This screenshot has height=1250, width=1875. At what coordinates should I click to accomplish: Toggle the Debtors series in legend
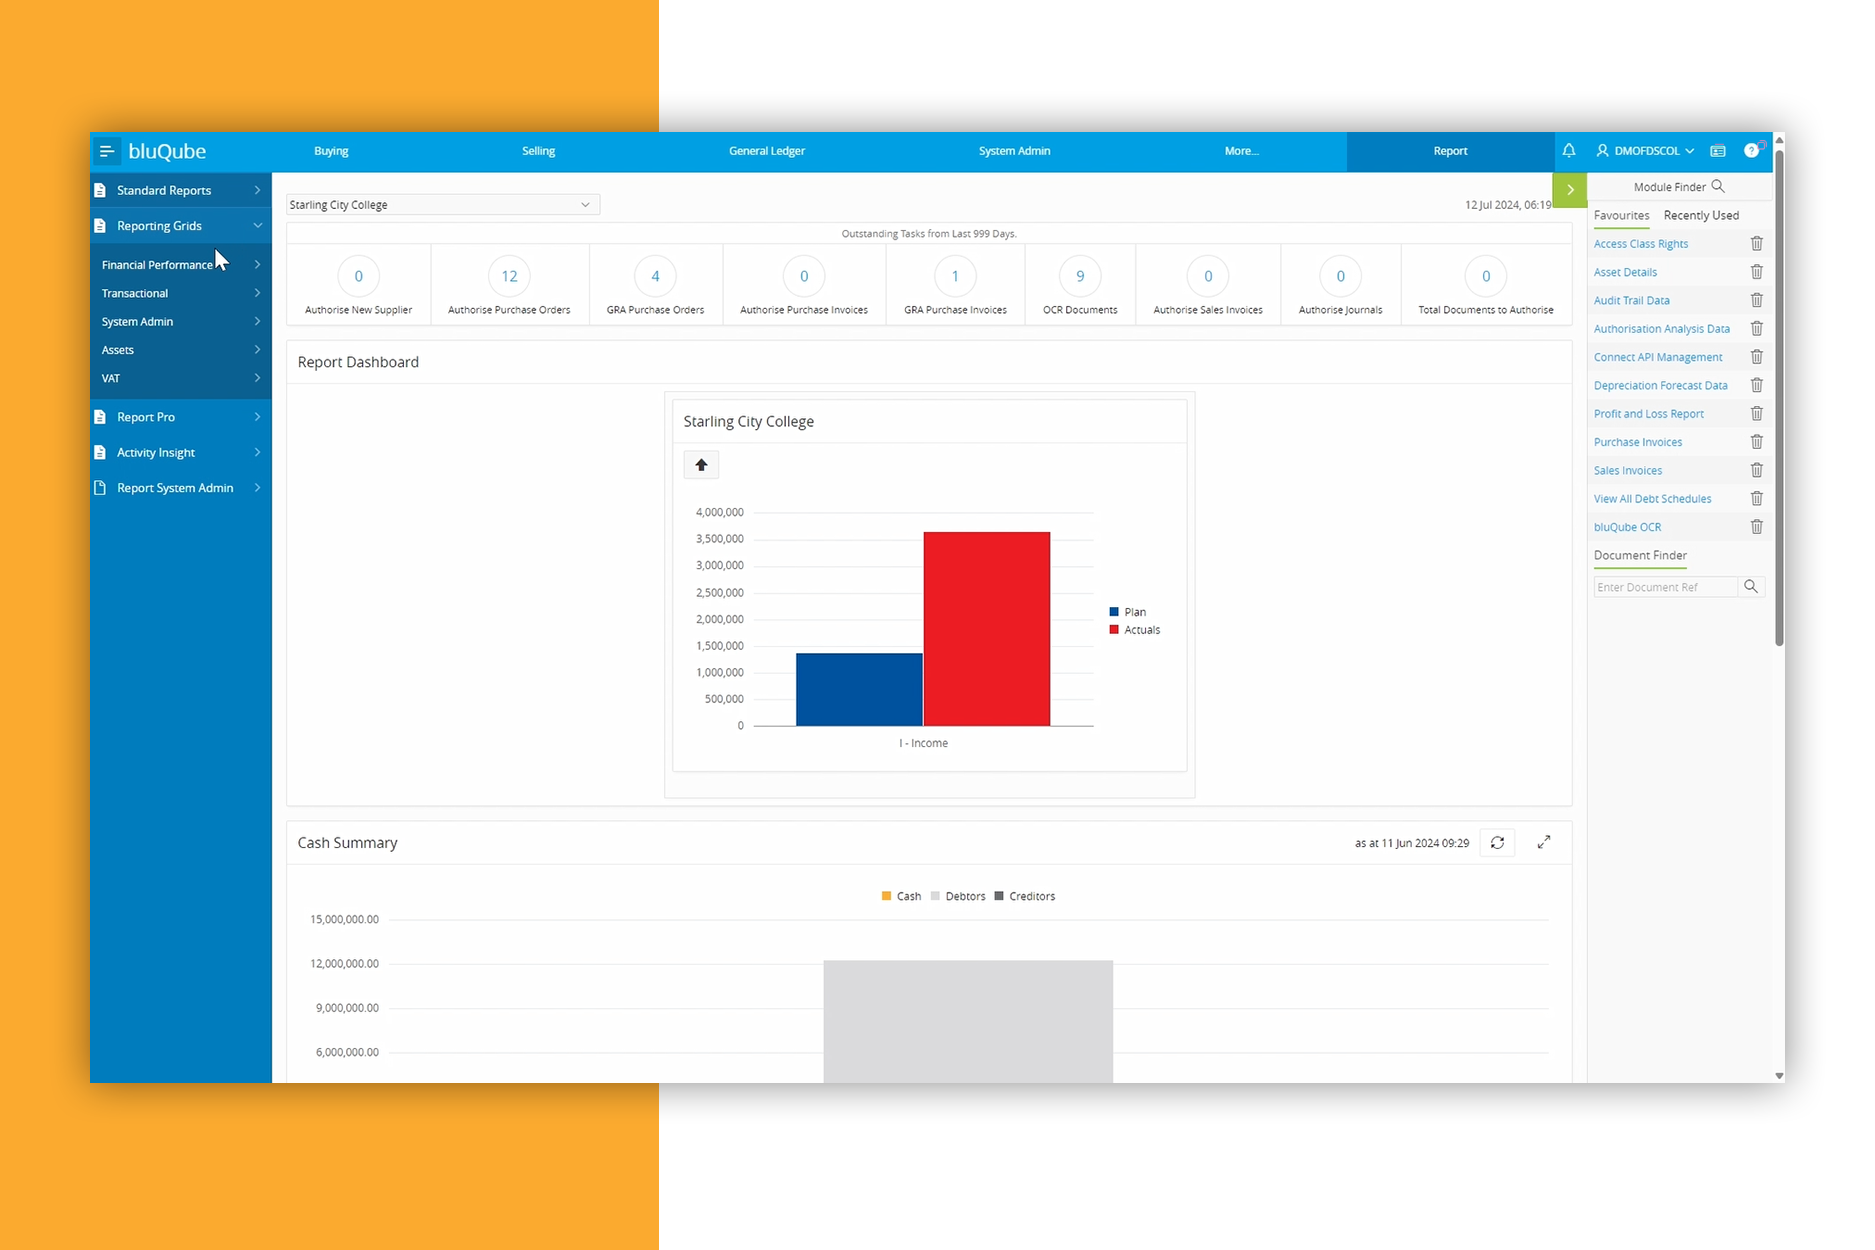tap(964, 897)
